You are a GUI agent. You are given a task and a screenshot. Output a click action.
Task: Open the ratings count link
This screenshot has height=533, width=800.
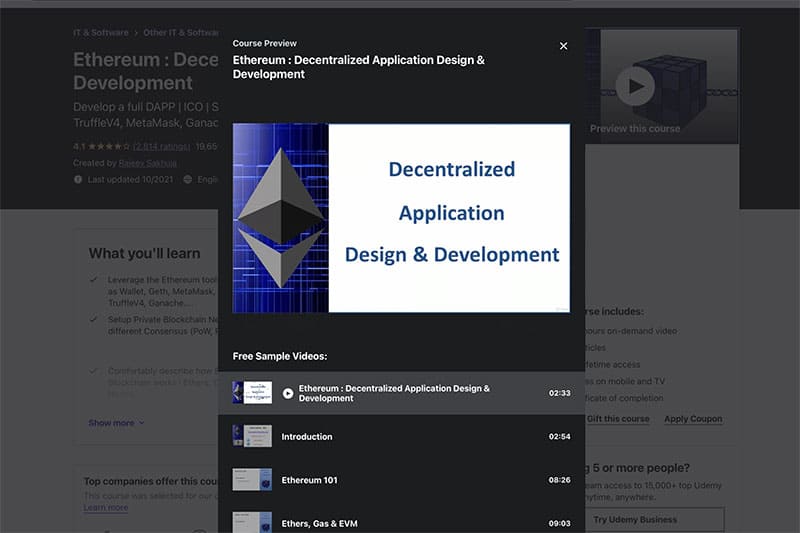(161, 147)
